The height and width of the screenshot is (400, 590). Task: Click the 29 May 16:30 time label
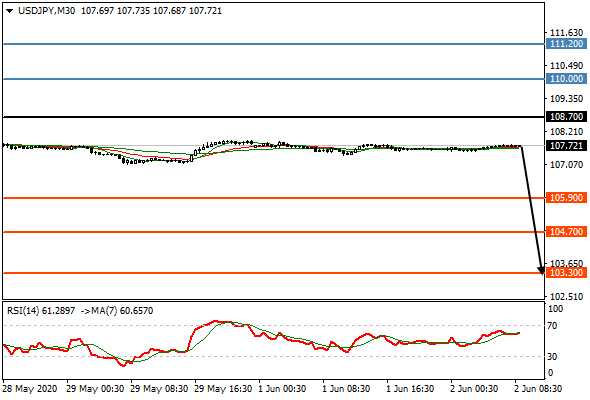(x=223, y=389)
